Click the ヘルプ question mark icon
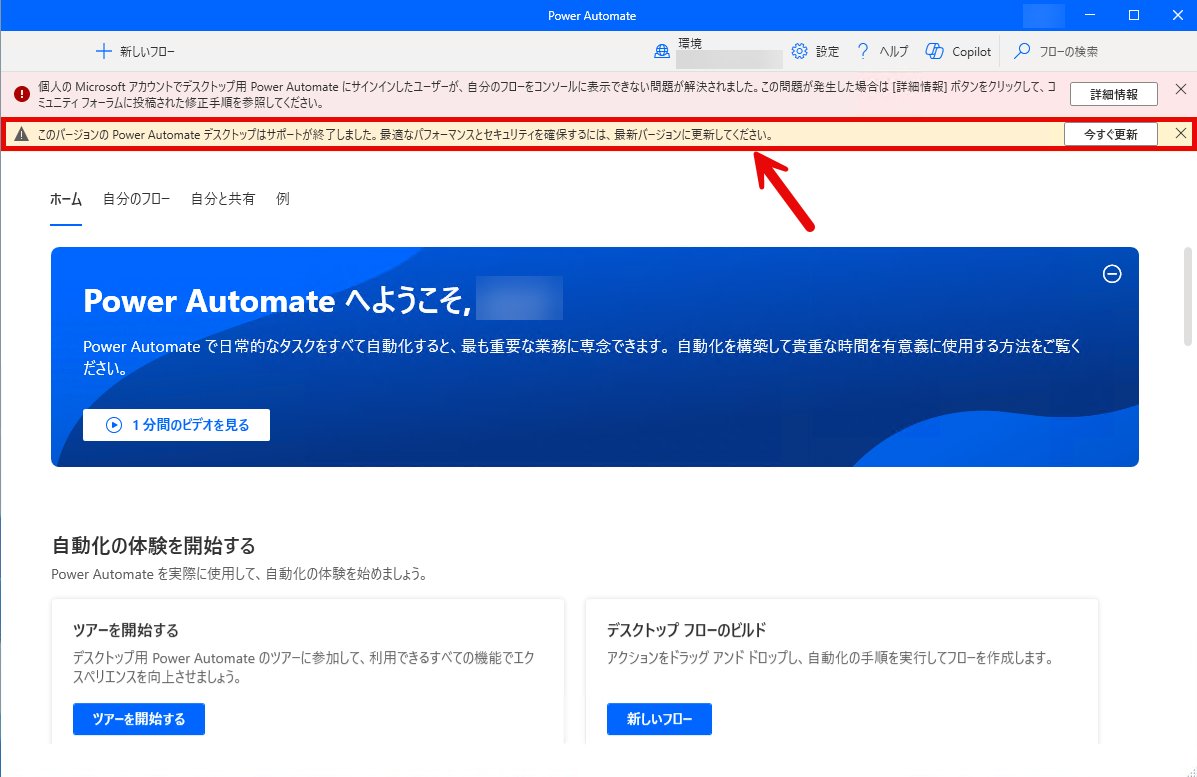This screenshot has height=777, width=1197. pyautogui.click(x=863, y=51)
